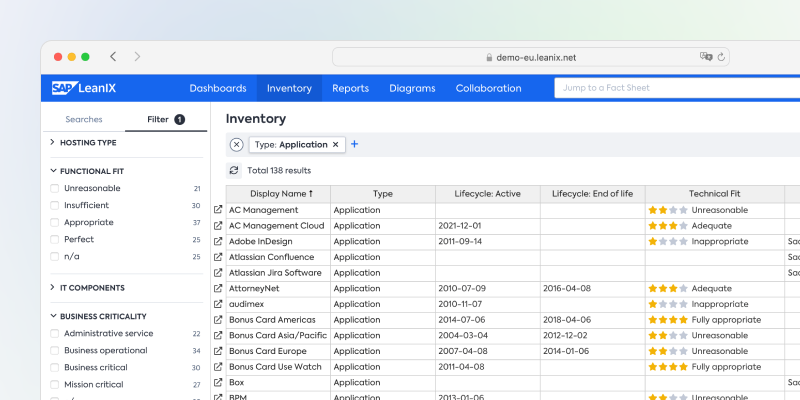Open the Bonus Card Europe fact sheet name
800x400 pixels.
pos(268,351)
